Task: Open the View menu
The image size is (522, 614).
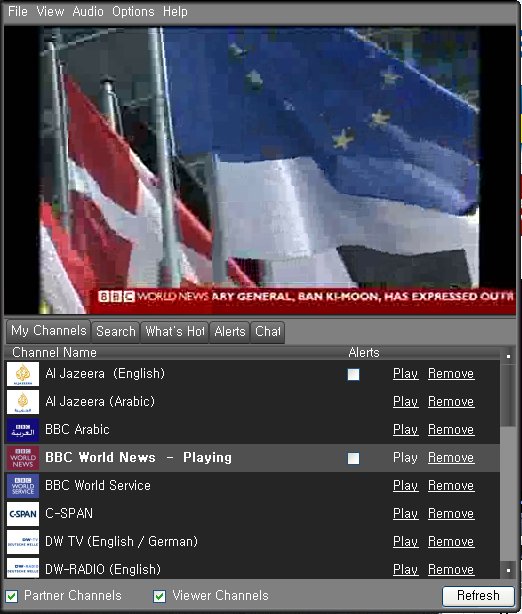Action: tap(50, 12)
